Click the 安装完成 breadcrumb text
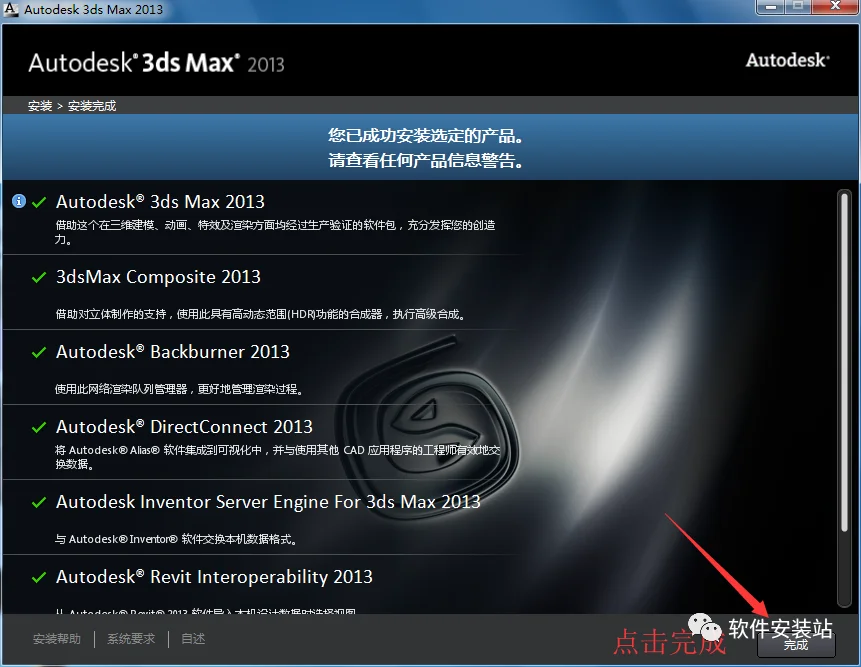The height and width of the screenshot is (667, 861). click(x=92, y=106)
